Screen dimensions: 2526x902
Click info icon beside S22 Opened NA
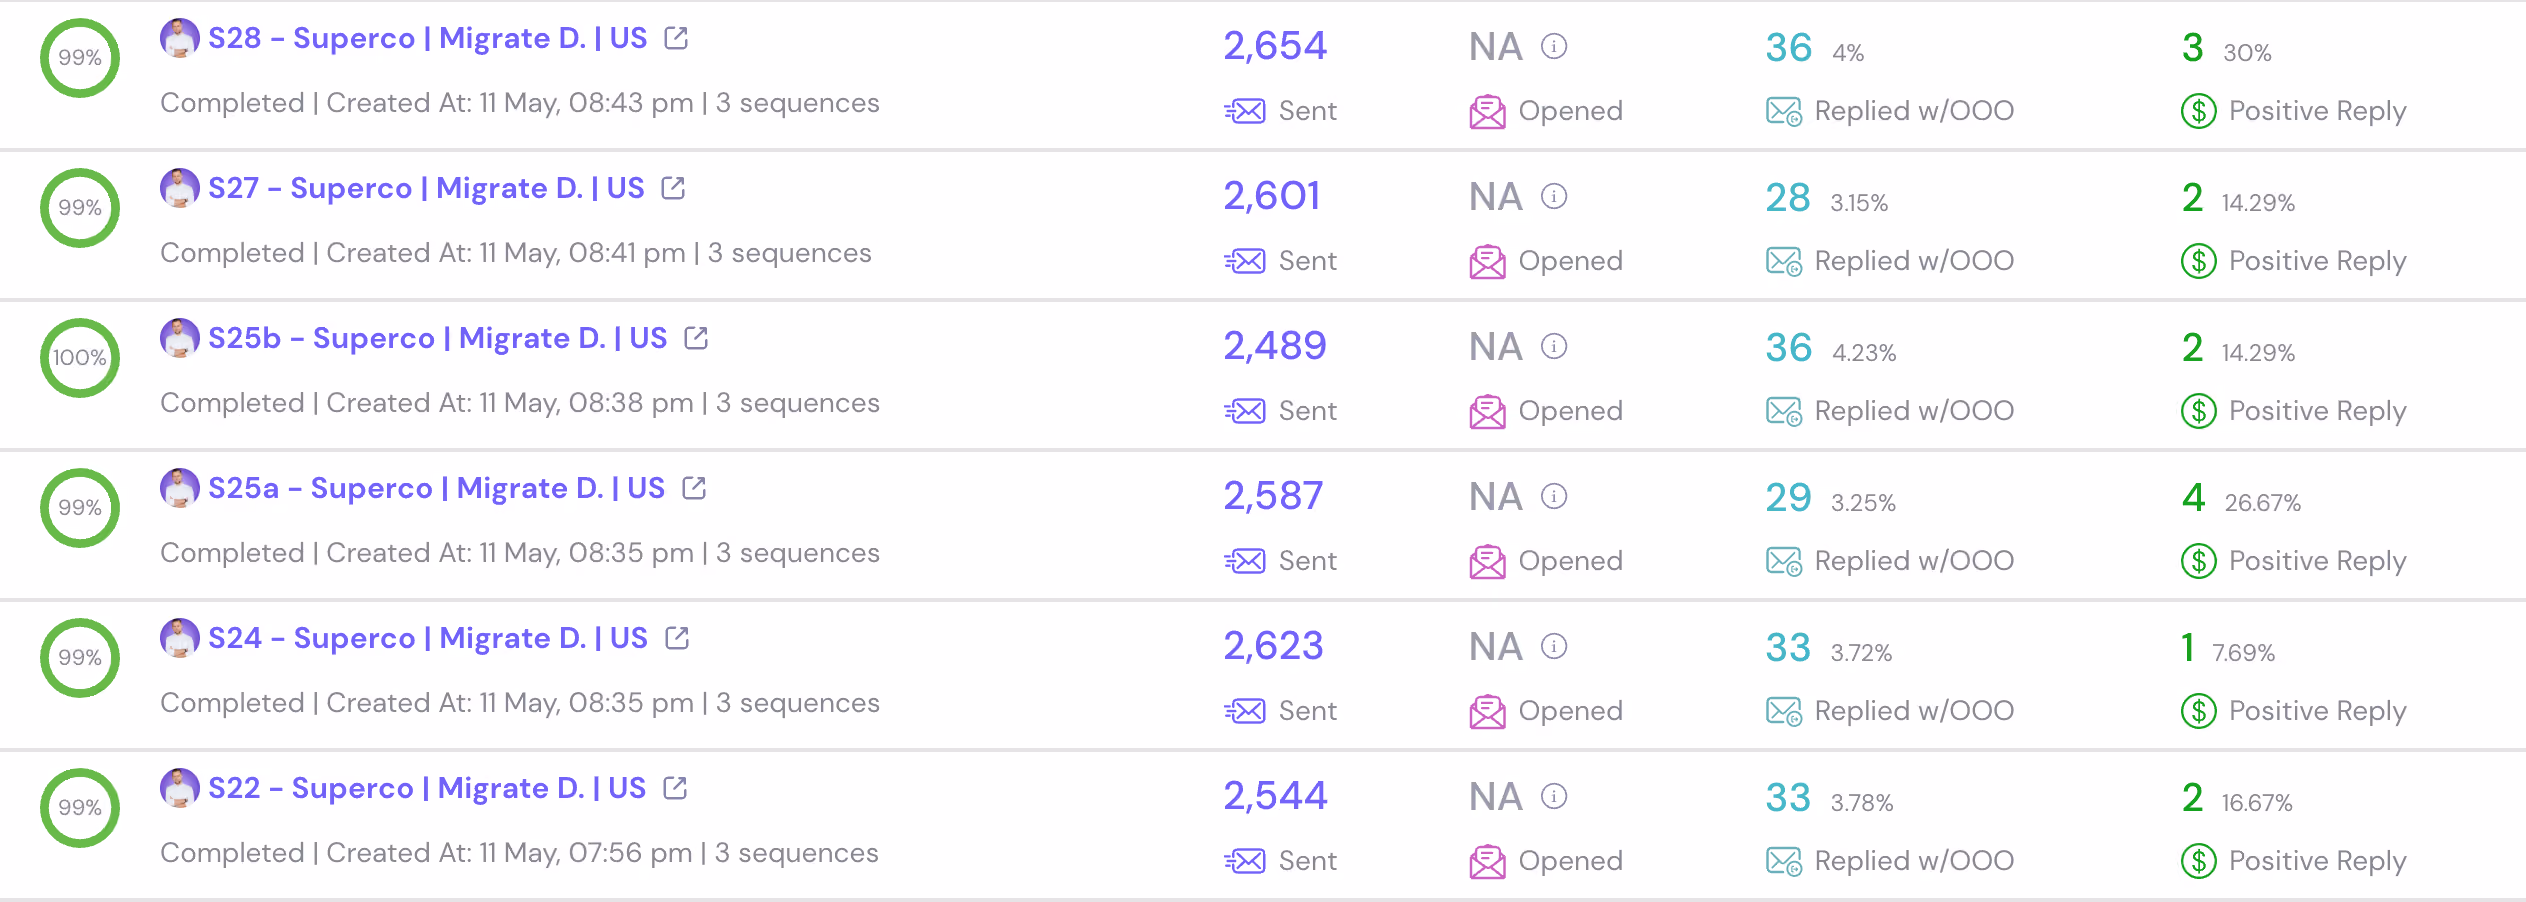1554,796
